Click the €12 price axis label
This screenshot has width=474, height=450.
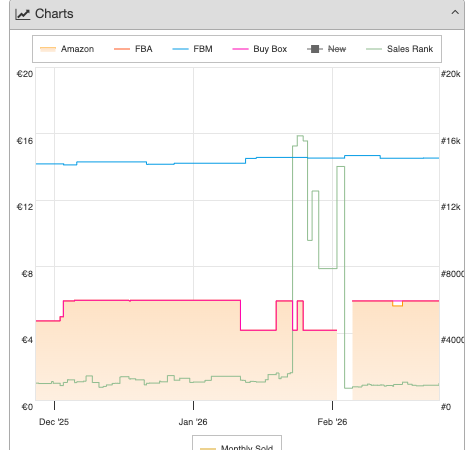point(25,207)
